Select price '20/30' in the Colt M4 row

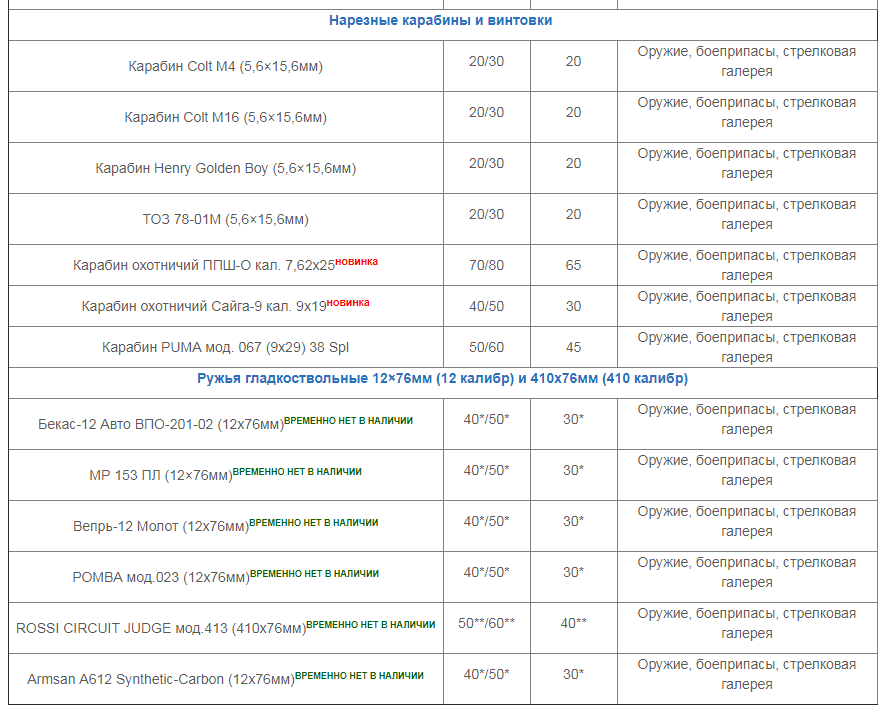(487, 61)
